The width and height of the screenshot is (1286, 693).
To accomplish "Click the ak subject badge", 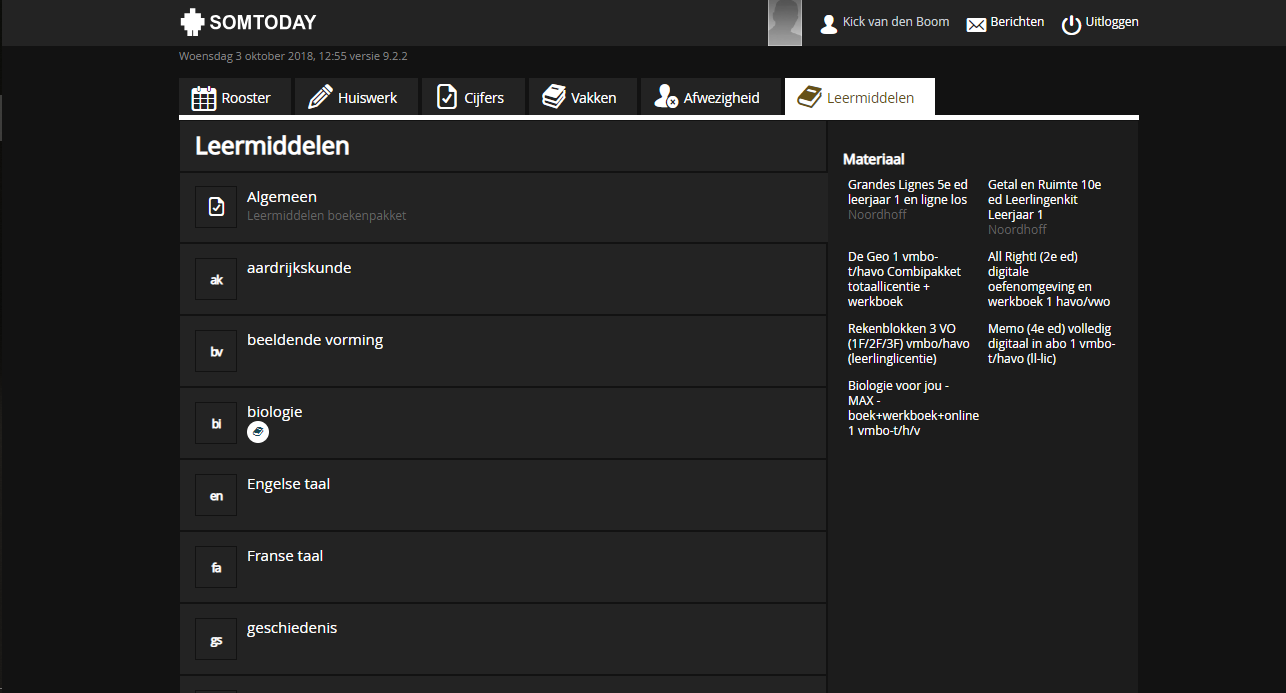I will tap(216, 279).
